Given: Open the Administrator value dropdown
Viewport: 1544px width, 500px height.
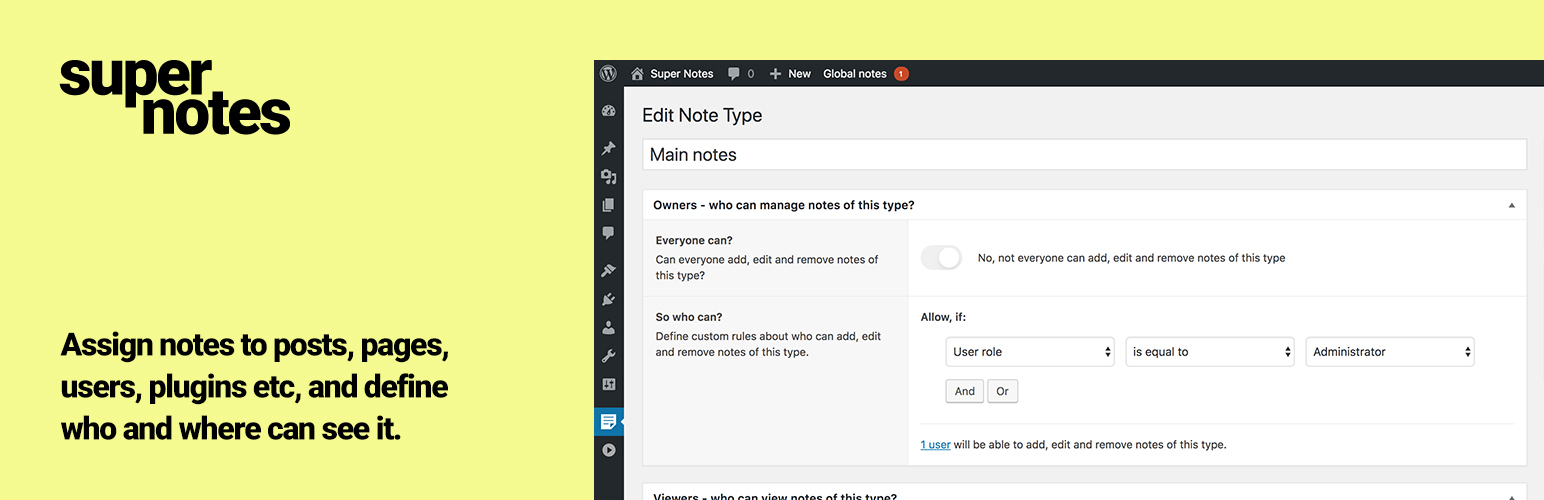Looking at the screenshot, I should click(x=1390, y=352).
